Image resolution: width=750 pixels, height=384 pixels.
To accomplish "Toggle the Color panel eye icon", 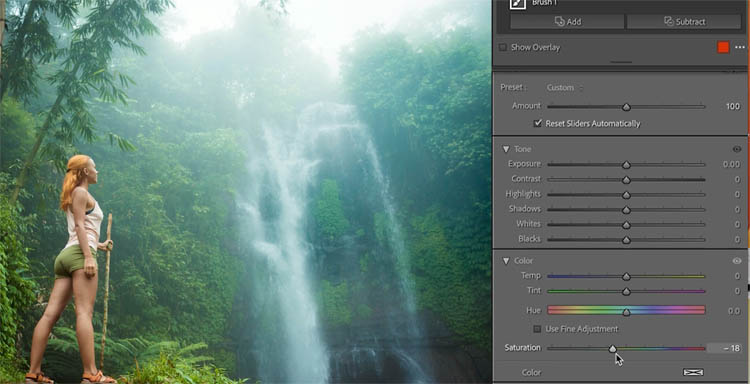I will coord(737,261).
